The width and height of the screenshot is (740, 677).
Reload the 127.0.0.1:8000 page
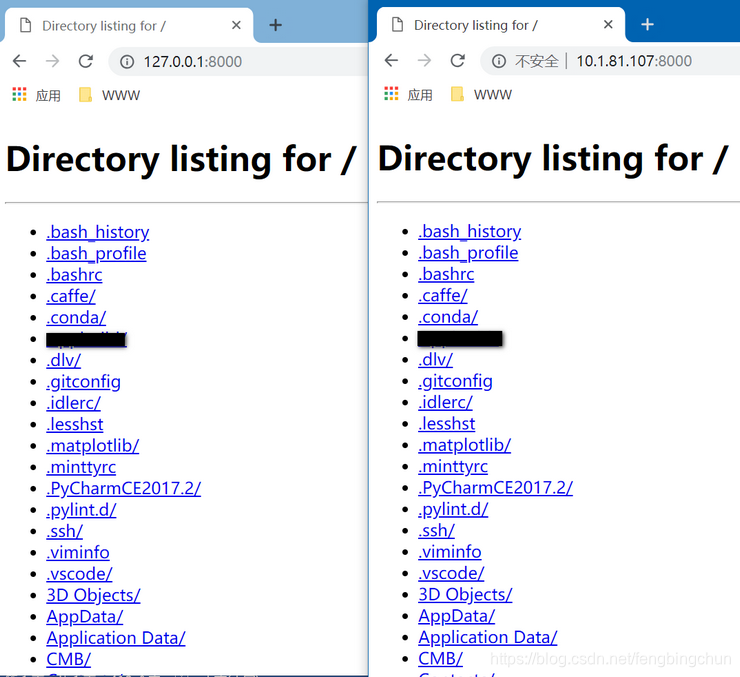[x=85, y=61]
